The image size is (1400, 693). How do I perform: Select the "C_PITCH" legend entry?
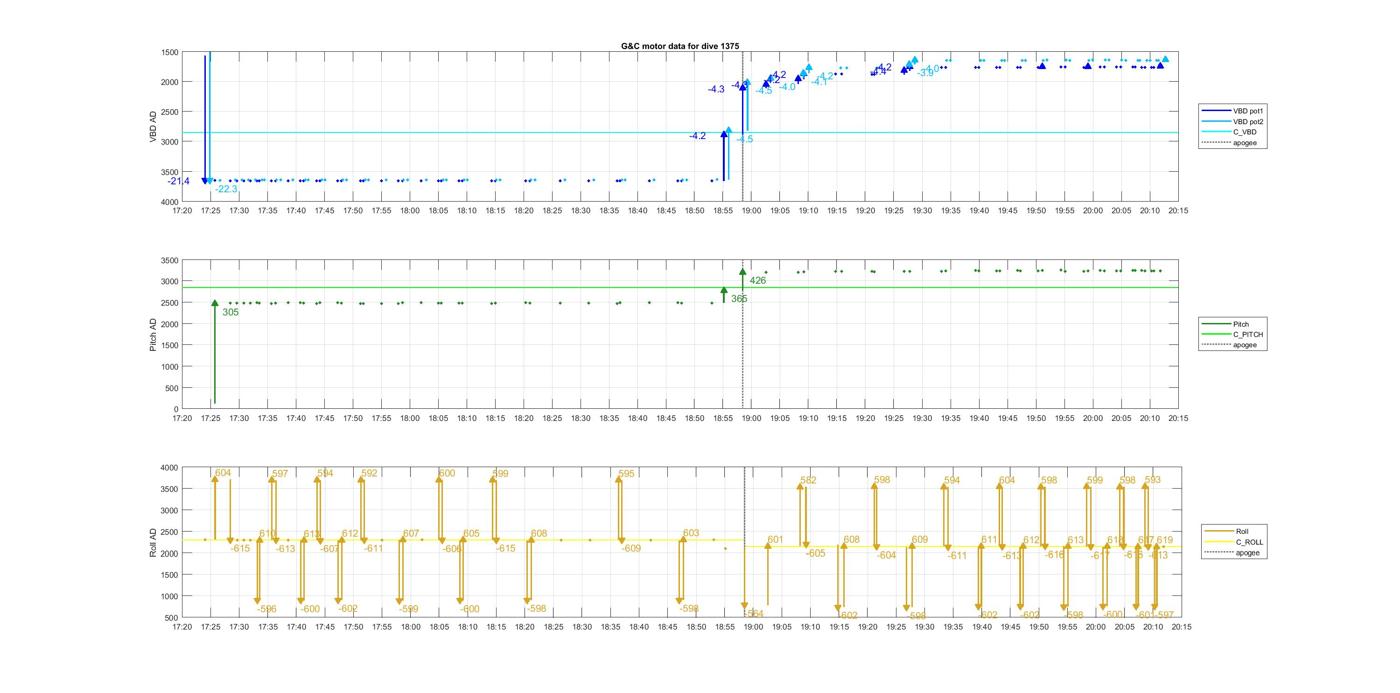tap(1233, 334)
